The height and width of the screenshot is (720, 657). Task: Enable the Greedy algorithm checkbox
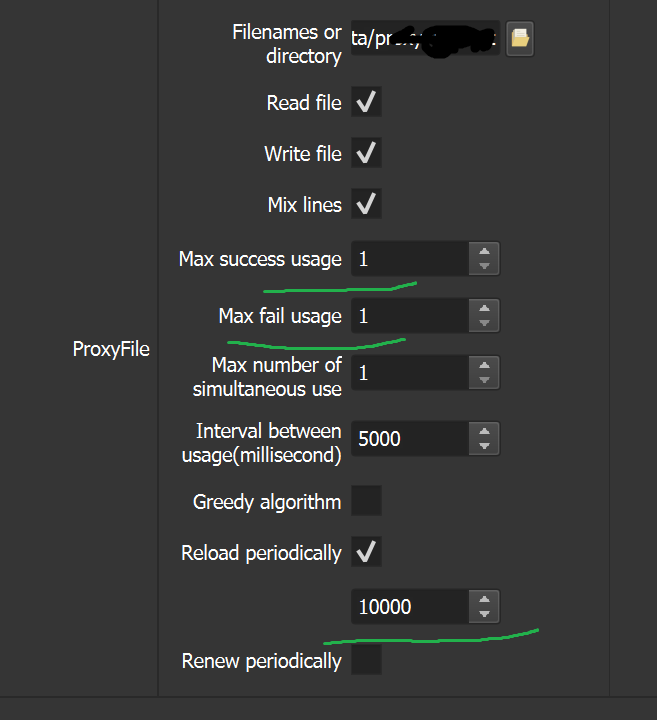[x=366, y=500]
